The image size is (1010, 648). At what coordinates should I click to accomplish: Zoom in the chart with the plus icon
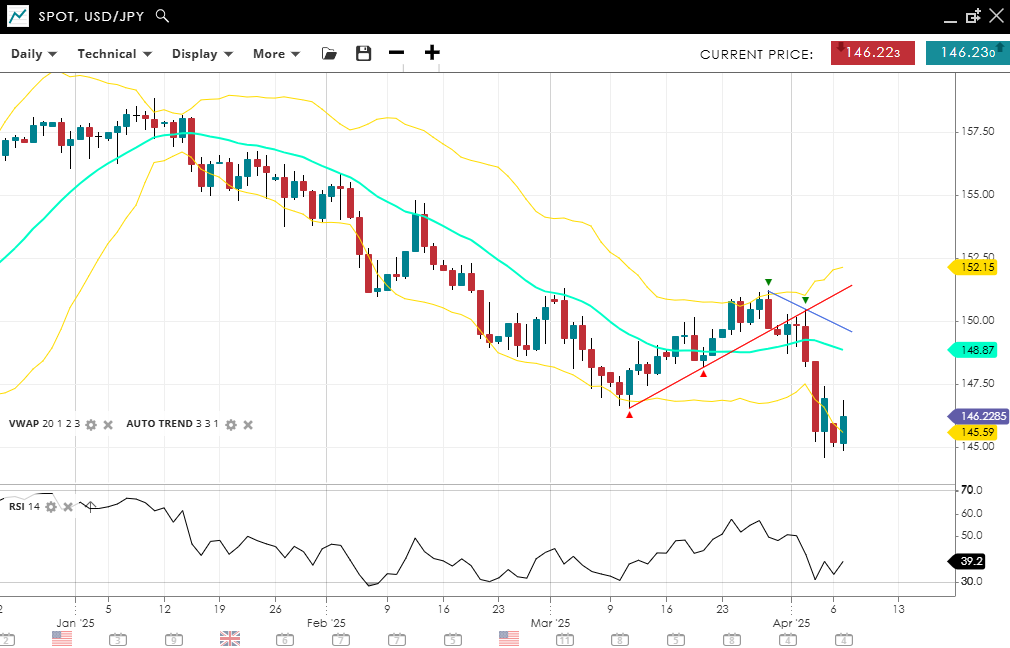pos(432,53)
